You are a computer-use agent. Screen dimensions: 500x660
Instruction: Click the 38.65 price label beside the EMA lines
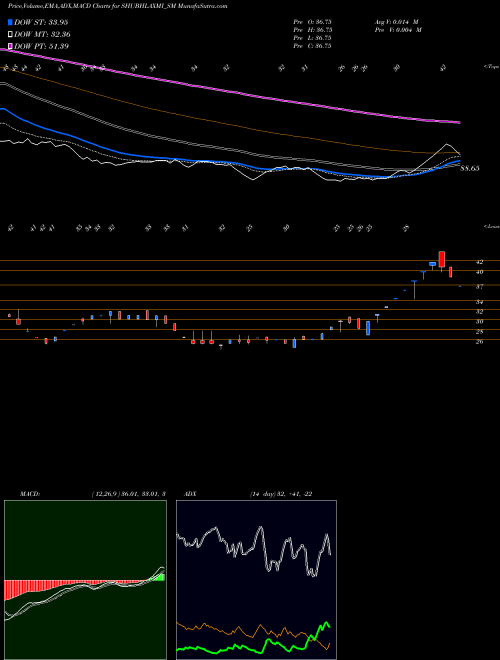click(x=470, y=168)
